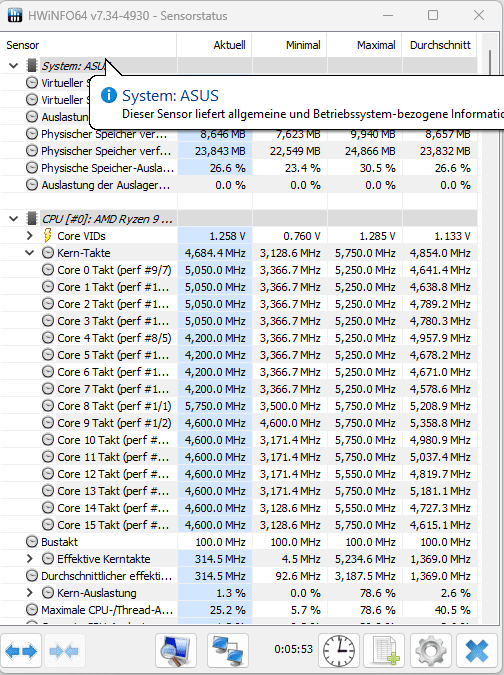Collapse the CPU AMD Ryzen 9 group
The height and width of the screenshot is (675, 504).
(x=14, y=219)
